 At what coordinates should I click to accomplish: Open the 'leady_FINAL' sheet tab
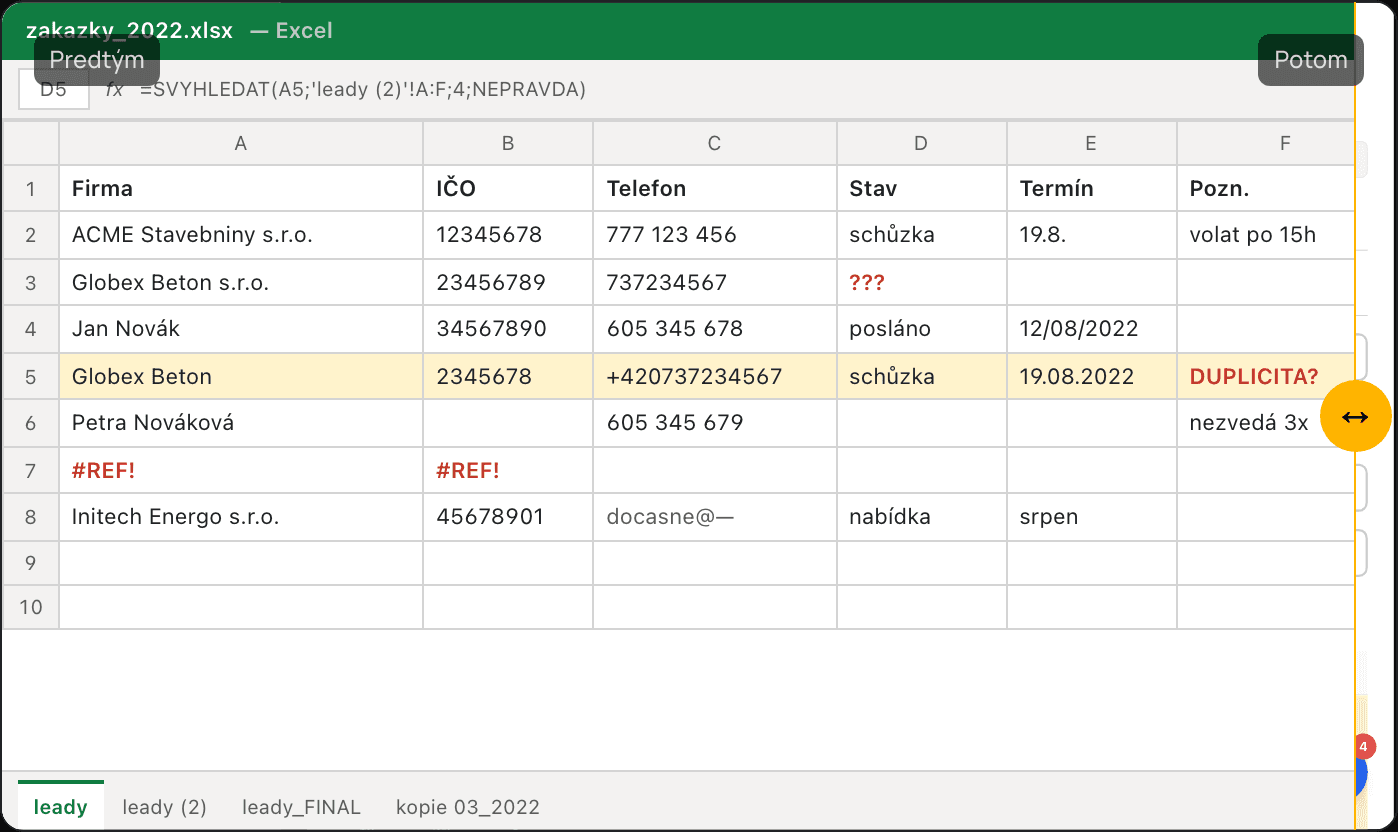pos(301,806)
